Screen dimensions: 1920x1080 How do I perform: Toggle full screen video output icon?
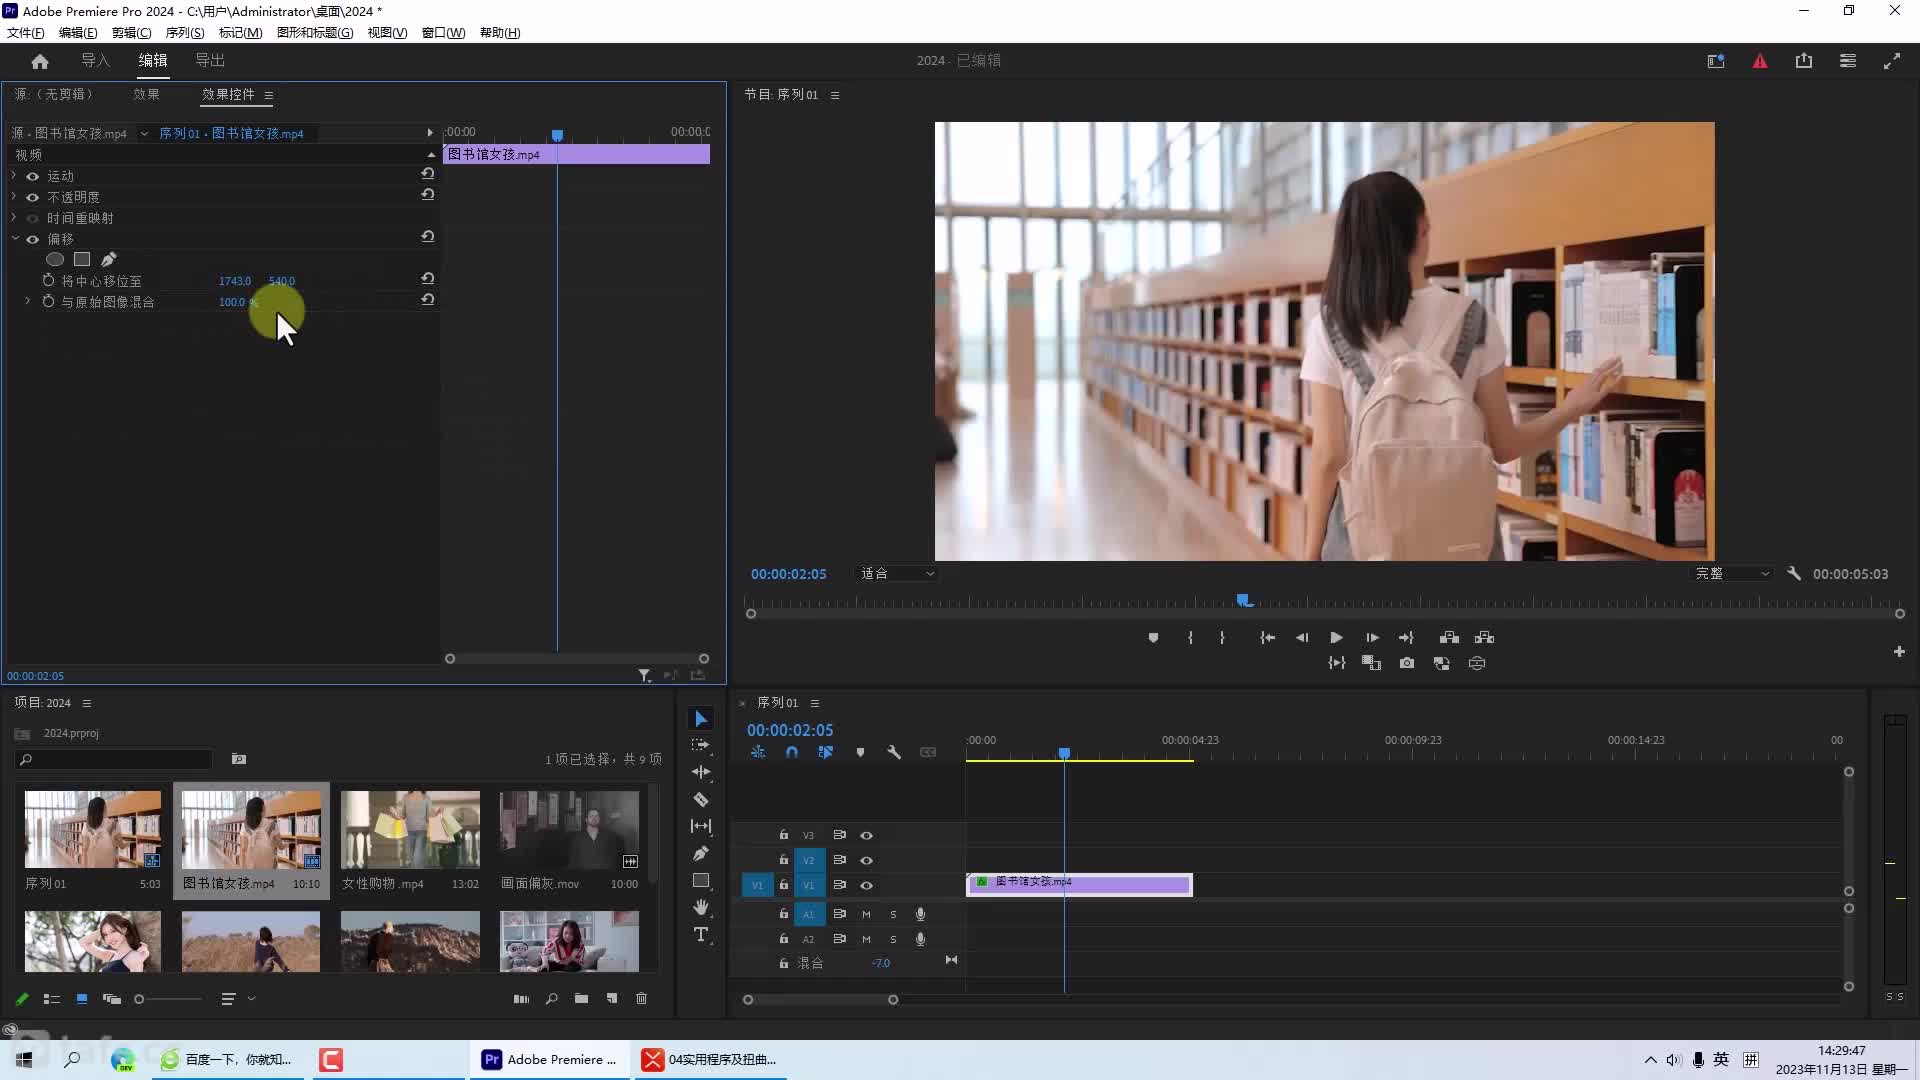point(1892,61)
